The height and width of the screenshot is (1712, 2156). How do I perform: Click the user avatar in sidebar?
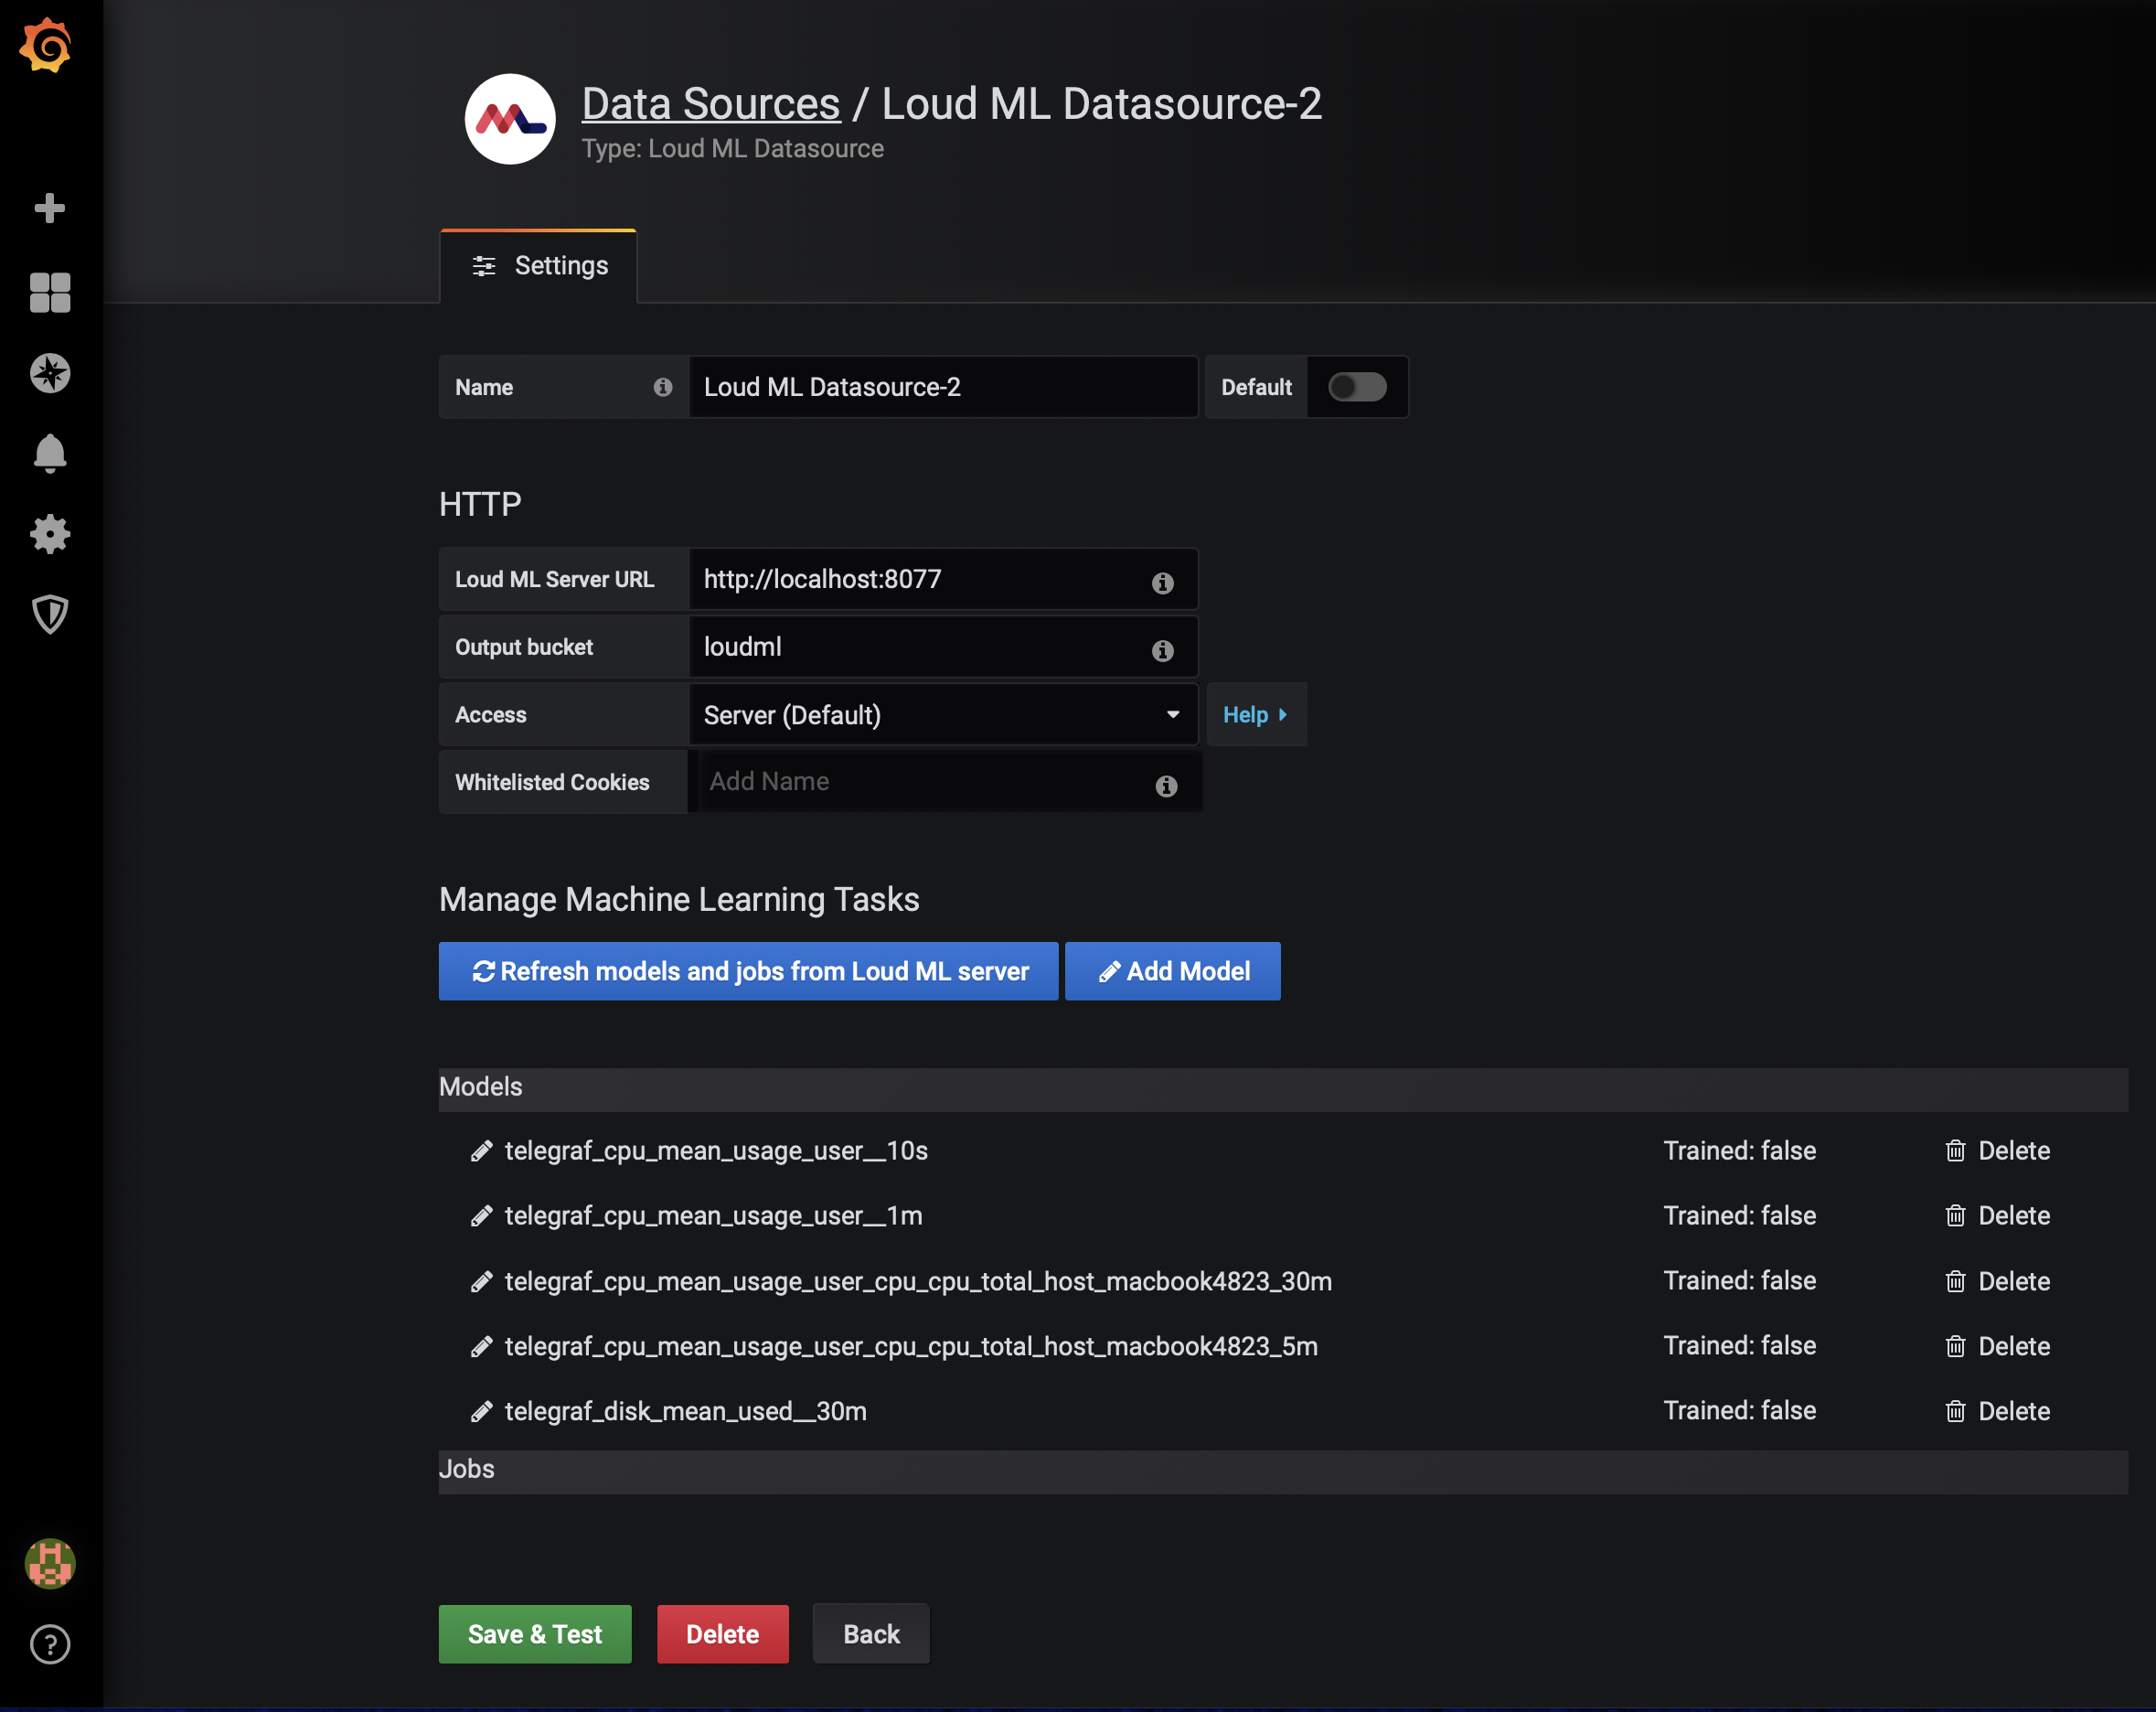click(x=49, y=1563)
